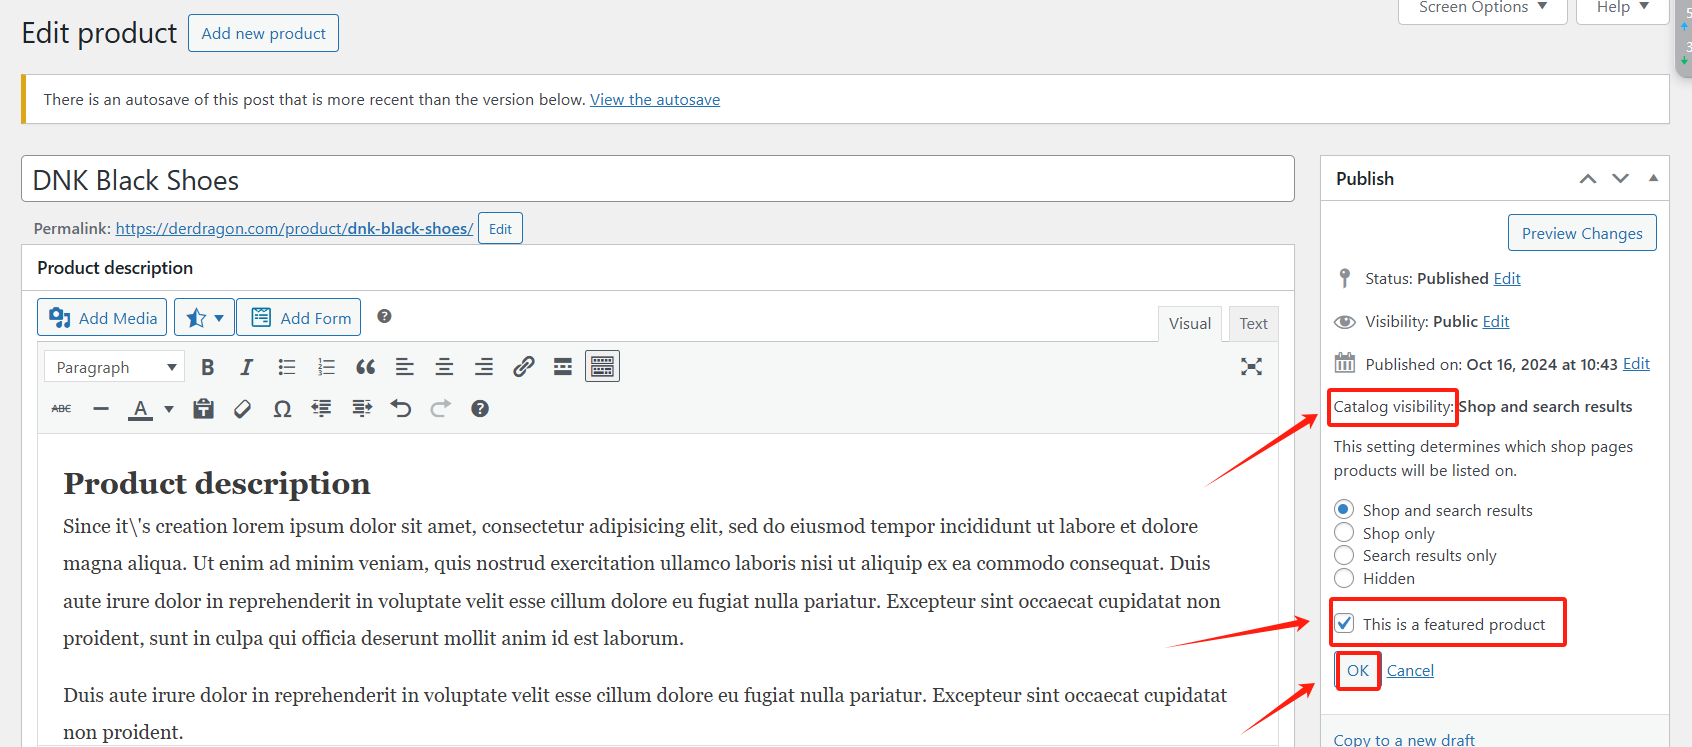Screen dimensions: 1692x747
Task: Increase the paragraph indent
Action: click(x=361, y=409)
